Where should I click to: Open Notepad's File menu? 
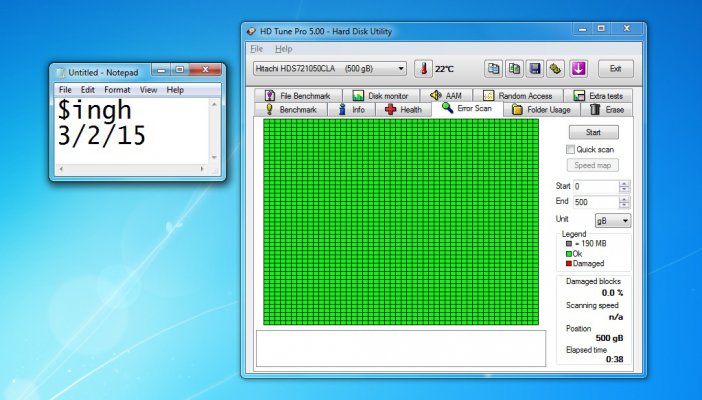tap(65, 90)
